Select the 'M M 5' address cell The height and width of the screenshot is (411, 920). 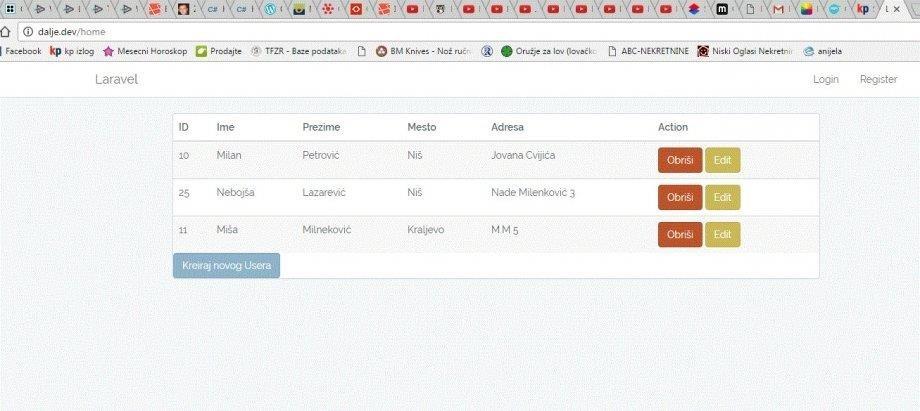click(505, 230)
